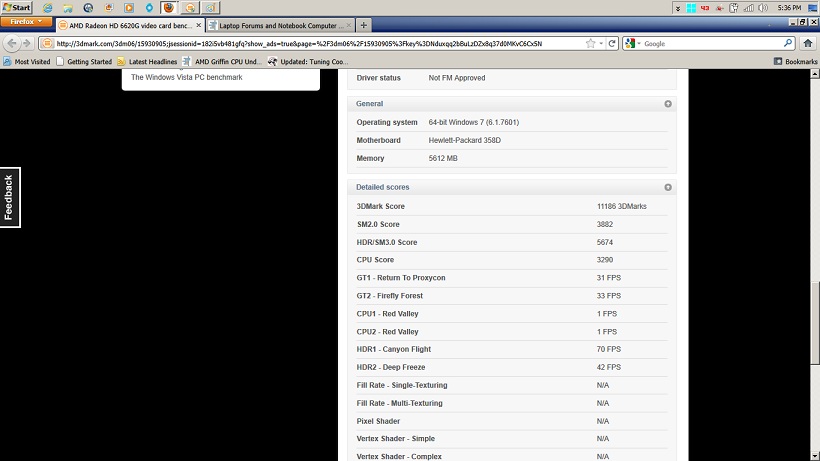Open a new browser tab

pos(363,25)
